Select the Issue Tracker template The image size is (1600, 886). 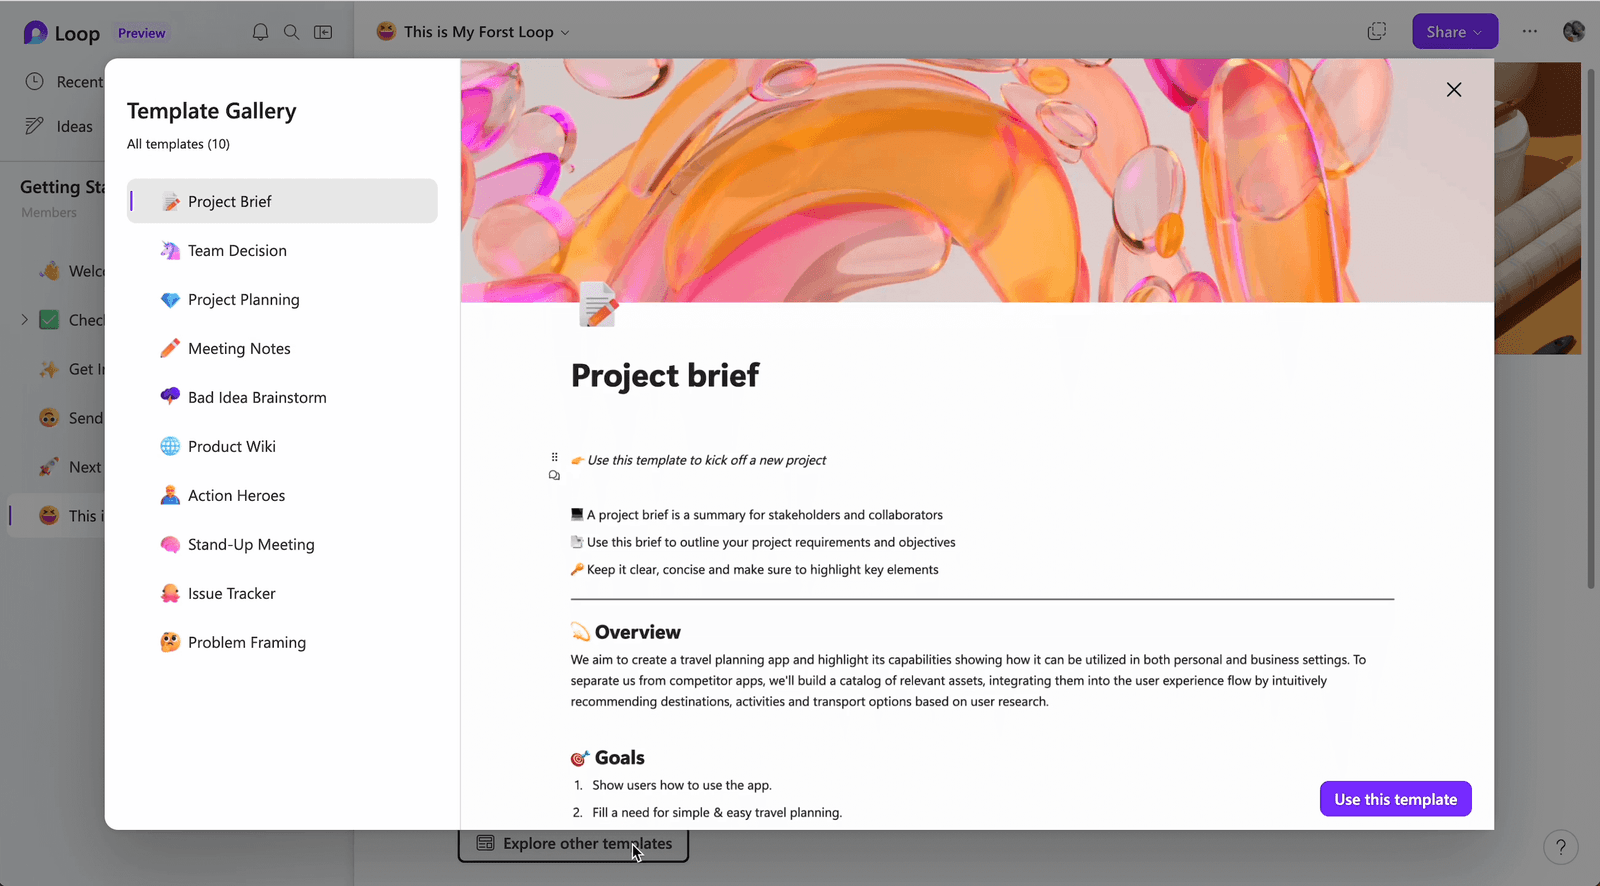pos(231,593)
